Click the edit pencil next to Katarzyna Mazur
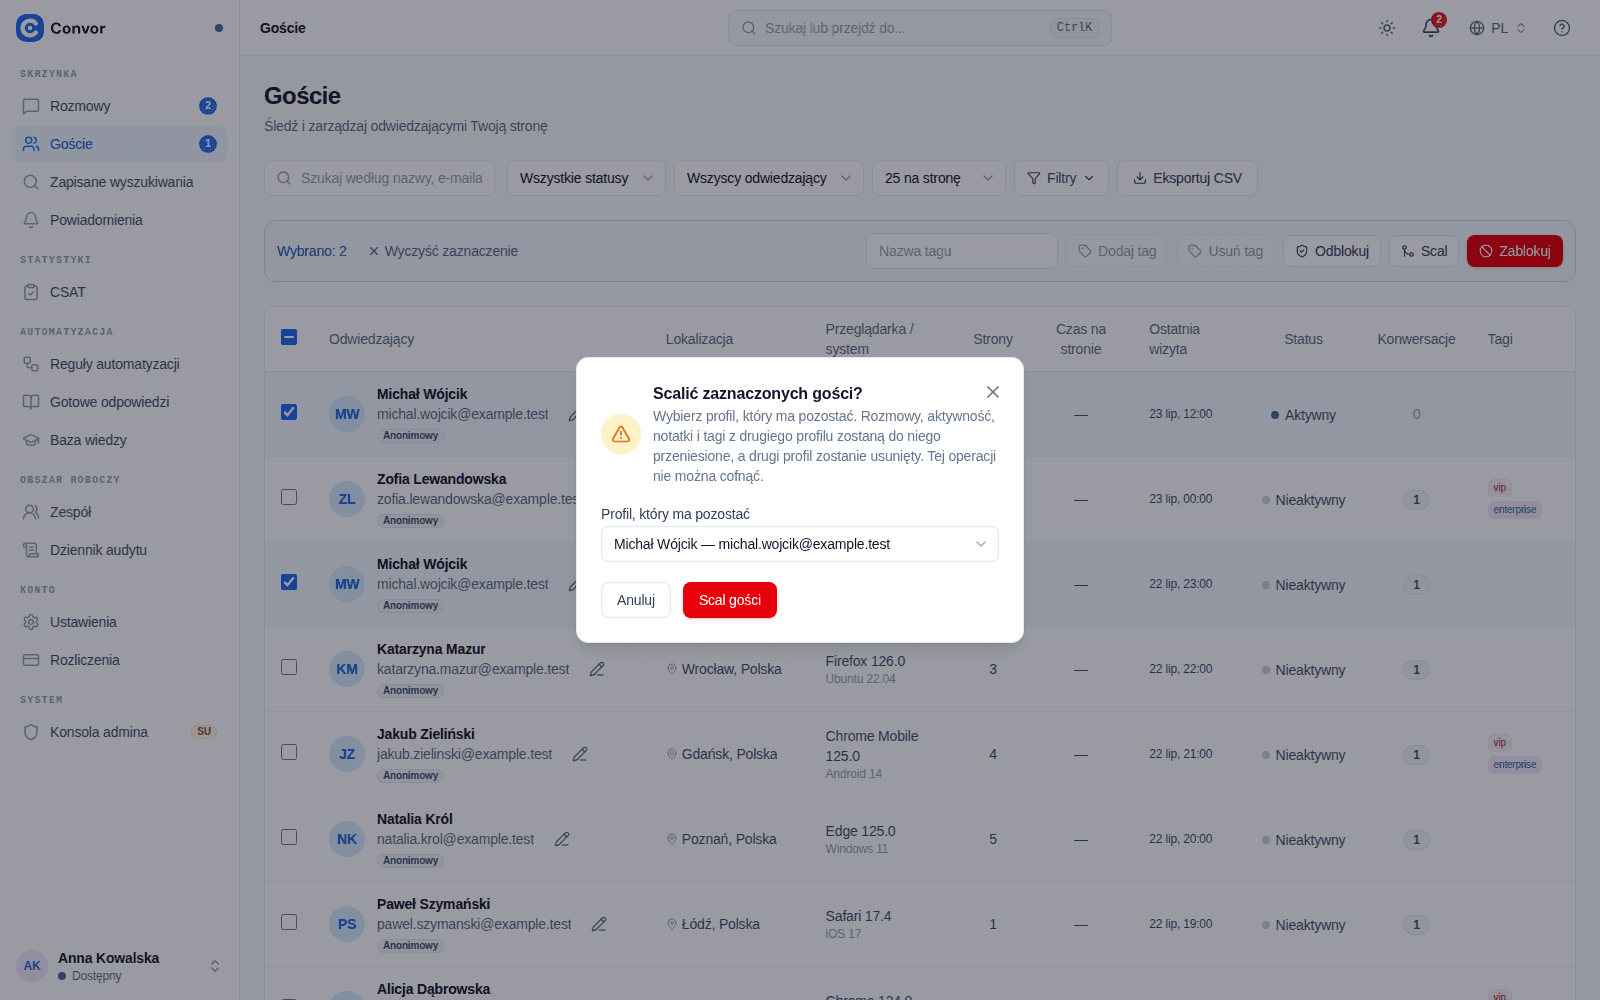The width and height of the screenshot is (1600, 1000). click(x=597, y=669)
